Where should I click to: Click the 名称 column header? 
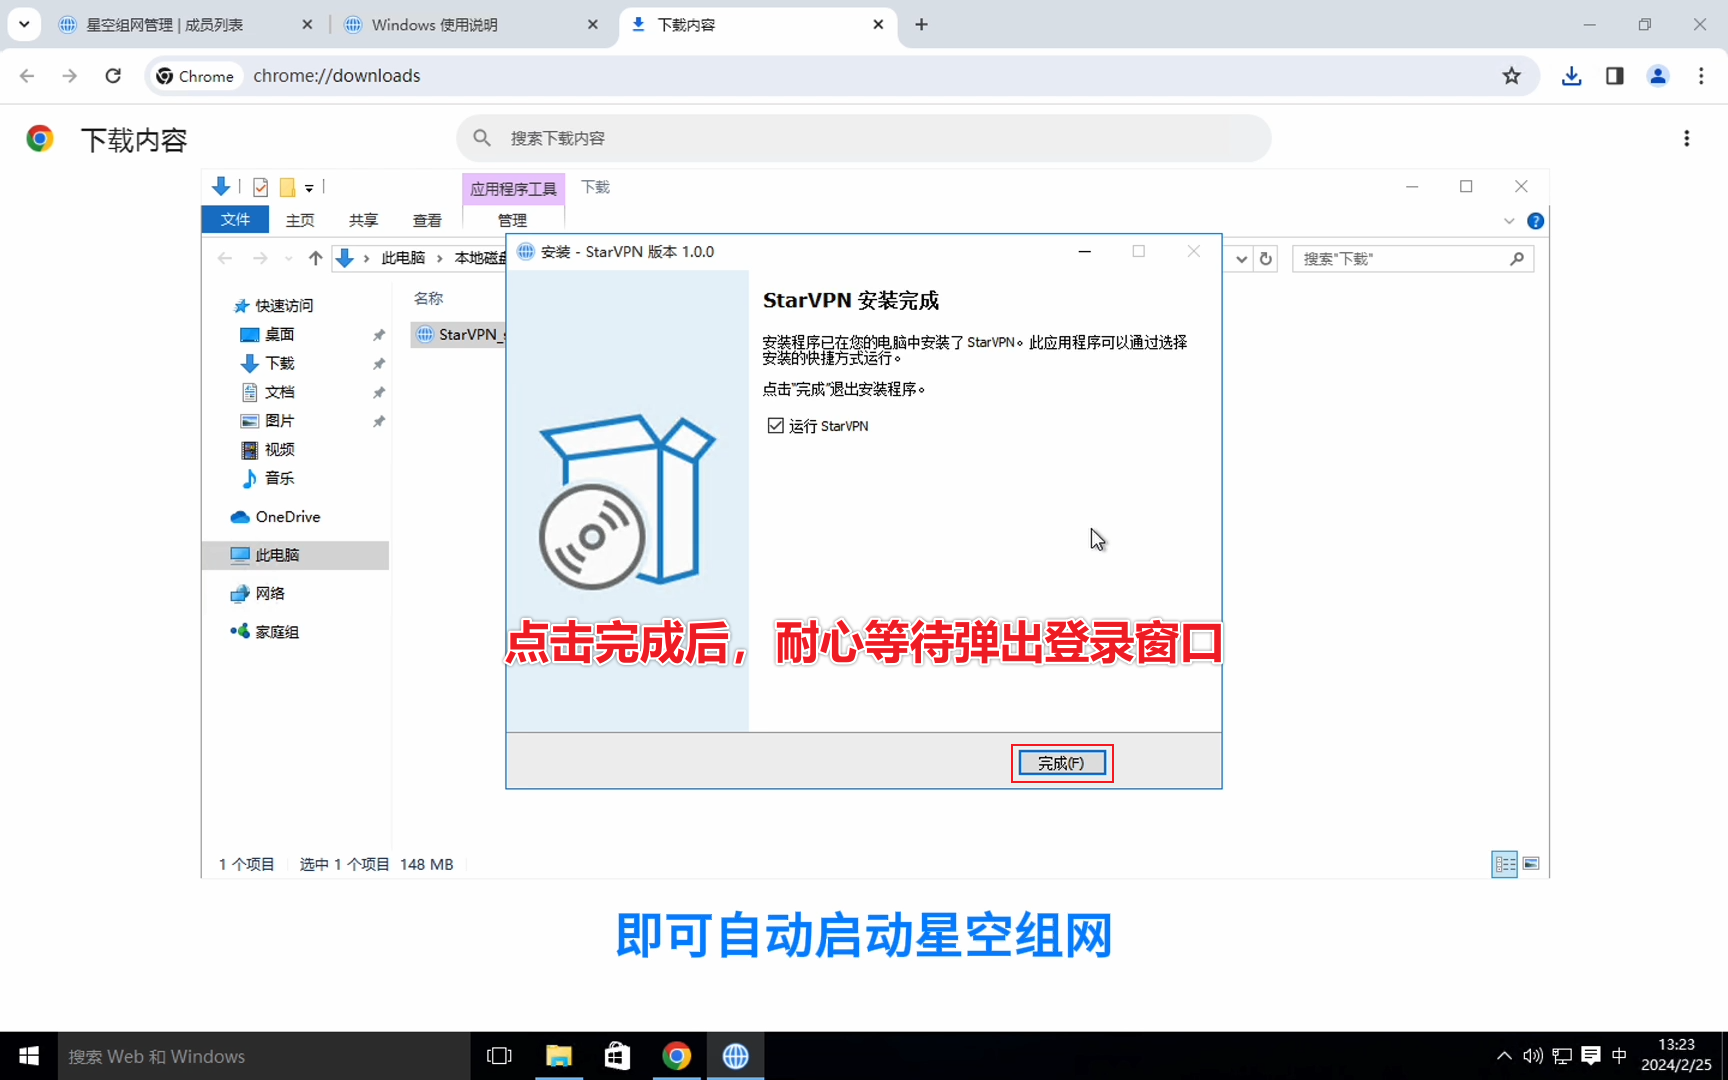click(428, 298)
